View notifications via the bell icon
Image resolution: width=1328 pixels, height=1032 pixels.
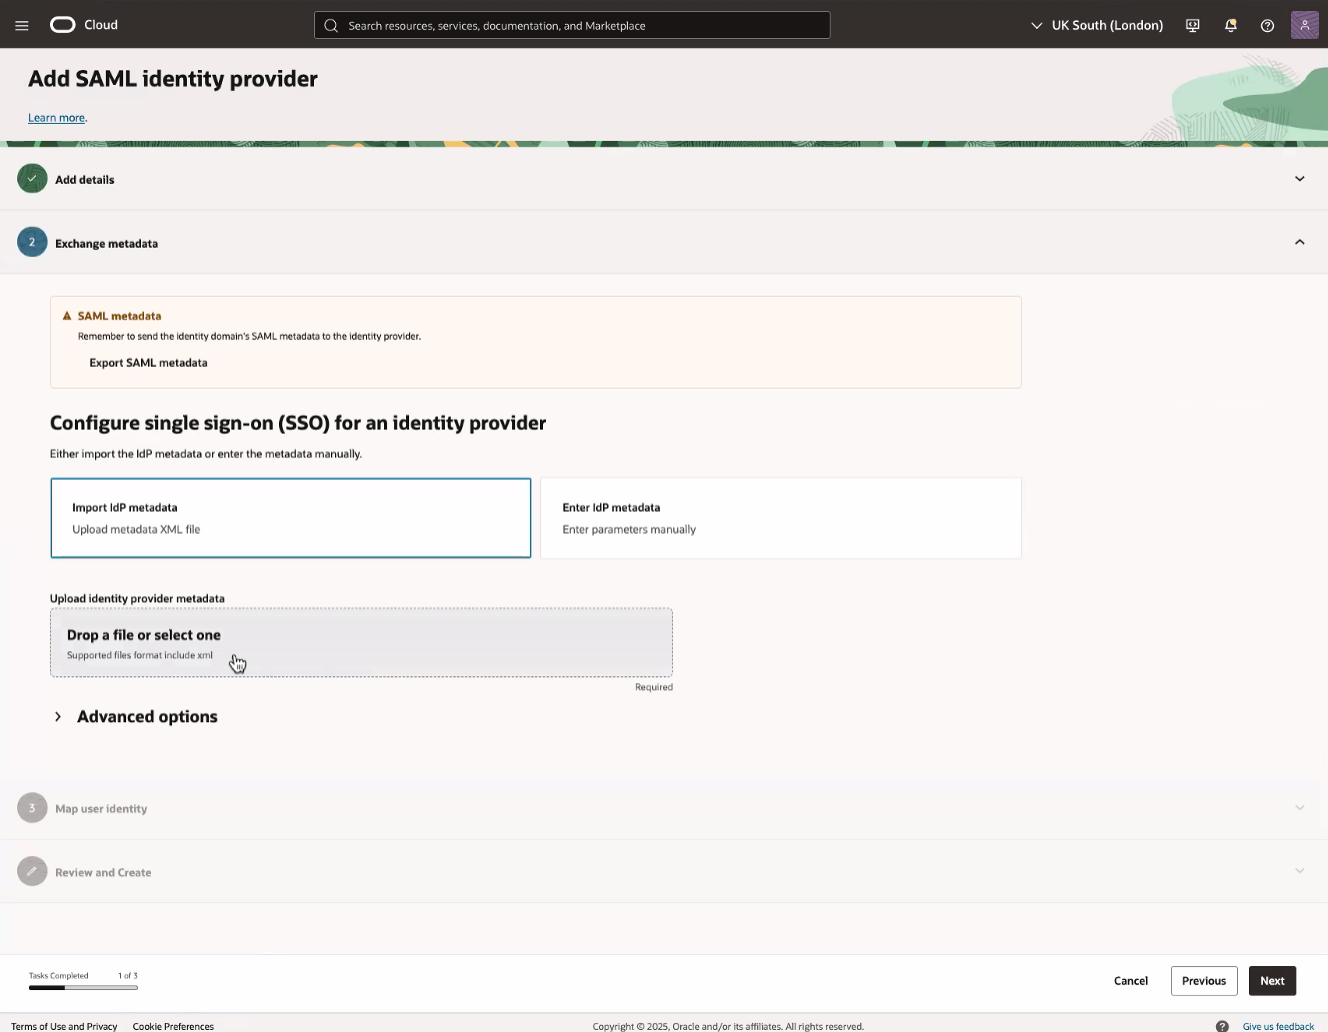(1230, 25)
